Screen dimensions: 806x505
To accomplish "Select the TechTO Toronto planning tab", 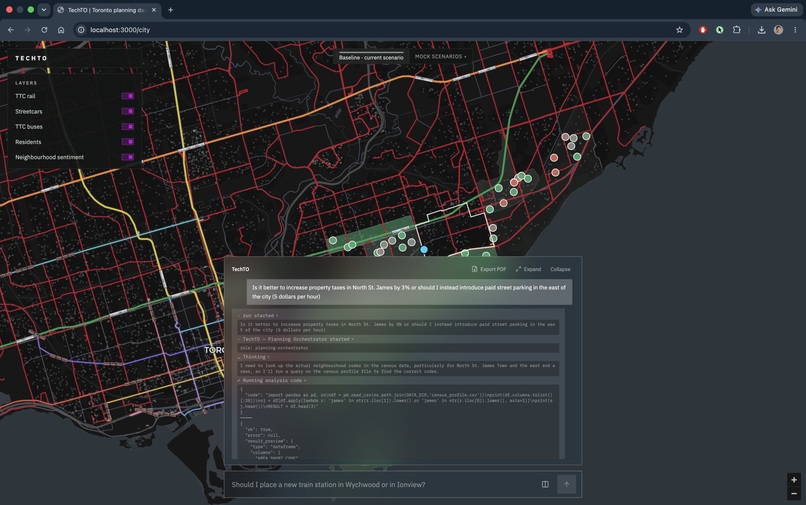I will pyautogui.click(x=107, y=10).
